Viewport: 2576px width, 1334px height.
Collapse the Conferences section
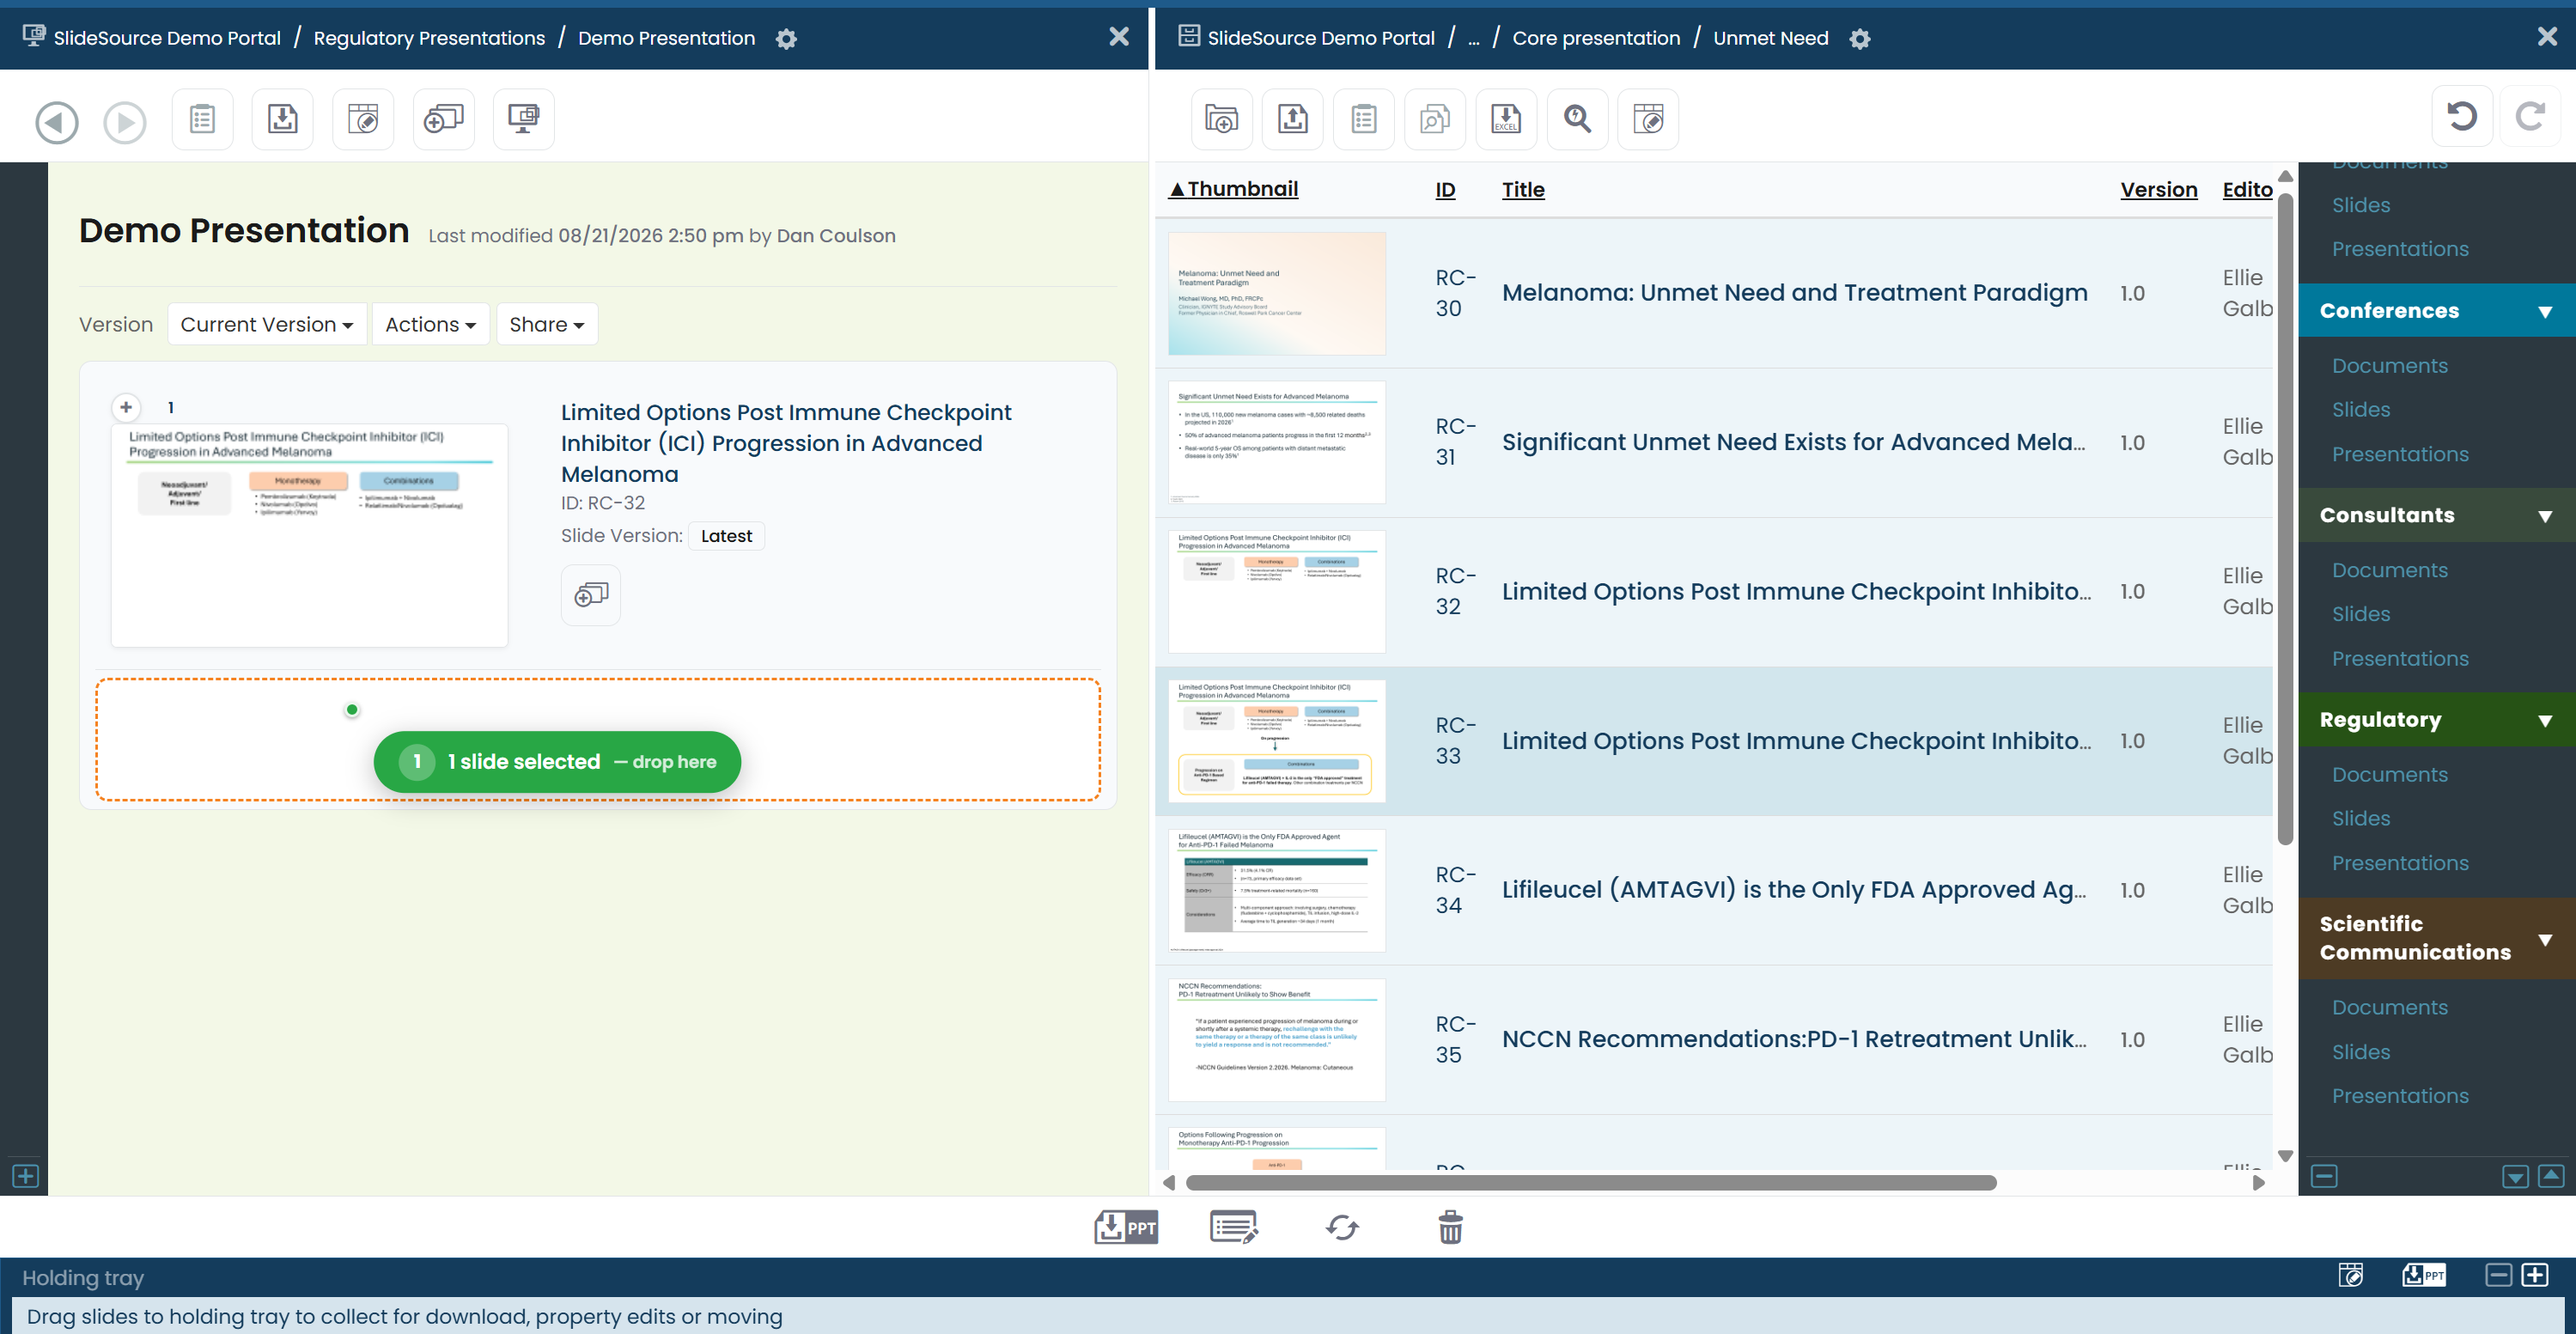(2546, 311)
